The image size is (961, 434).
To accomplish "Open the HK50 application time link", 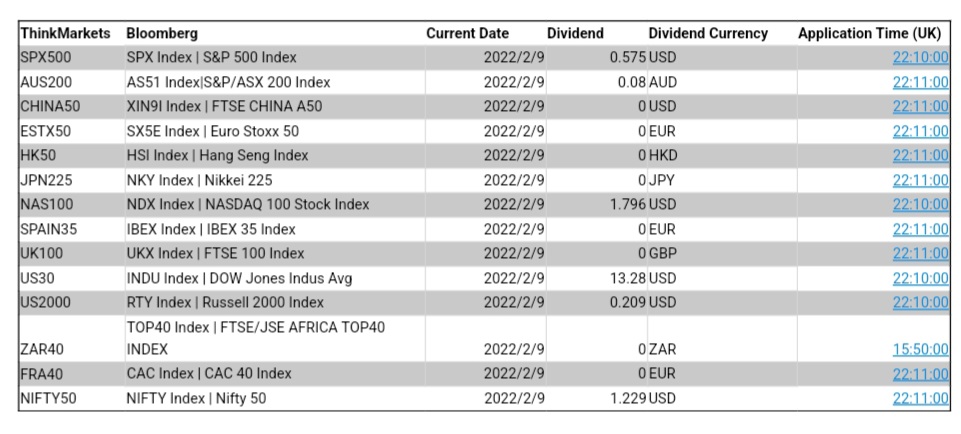I will click(x=920, y=155).
